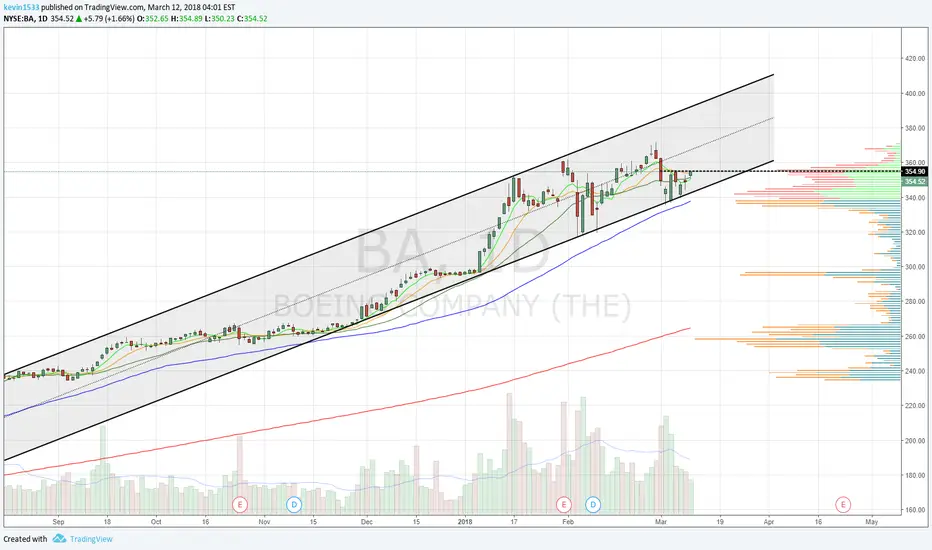The width and height of the screenshot is (932, 550).
Task: Click the 17 date label after 2018
Action: point(514,522)
